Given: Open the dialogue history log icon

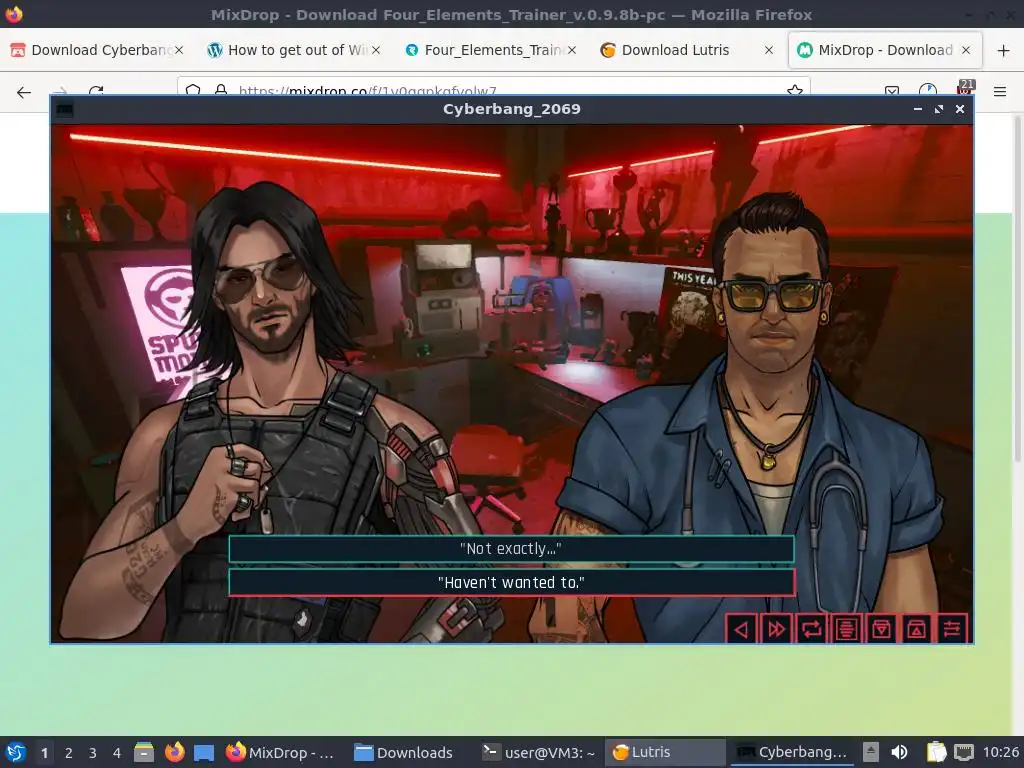Looking at the screenshot, I should pos(846,629).
